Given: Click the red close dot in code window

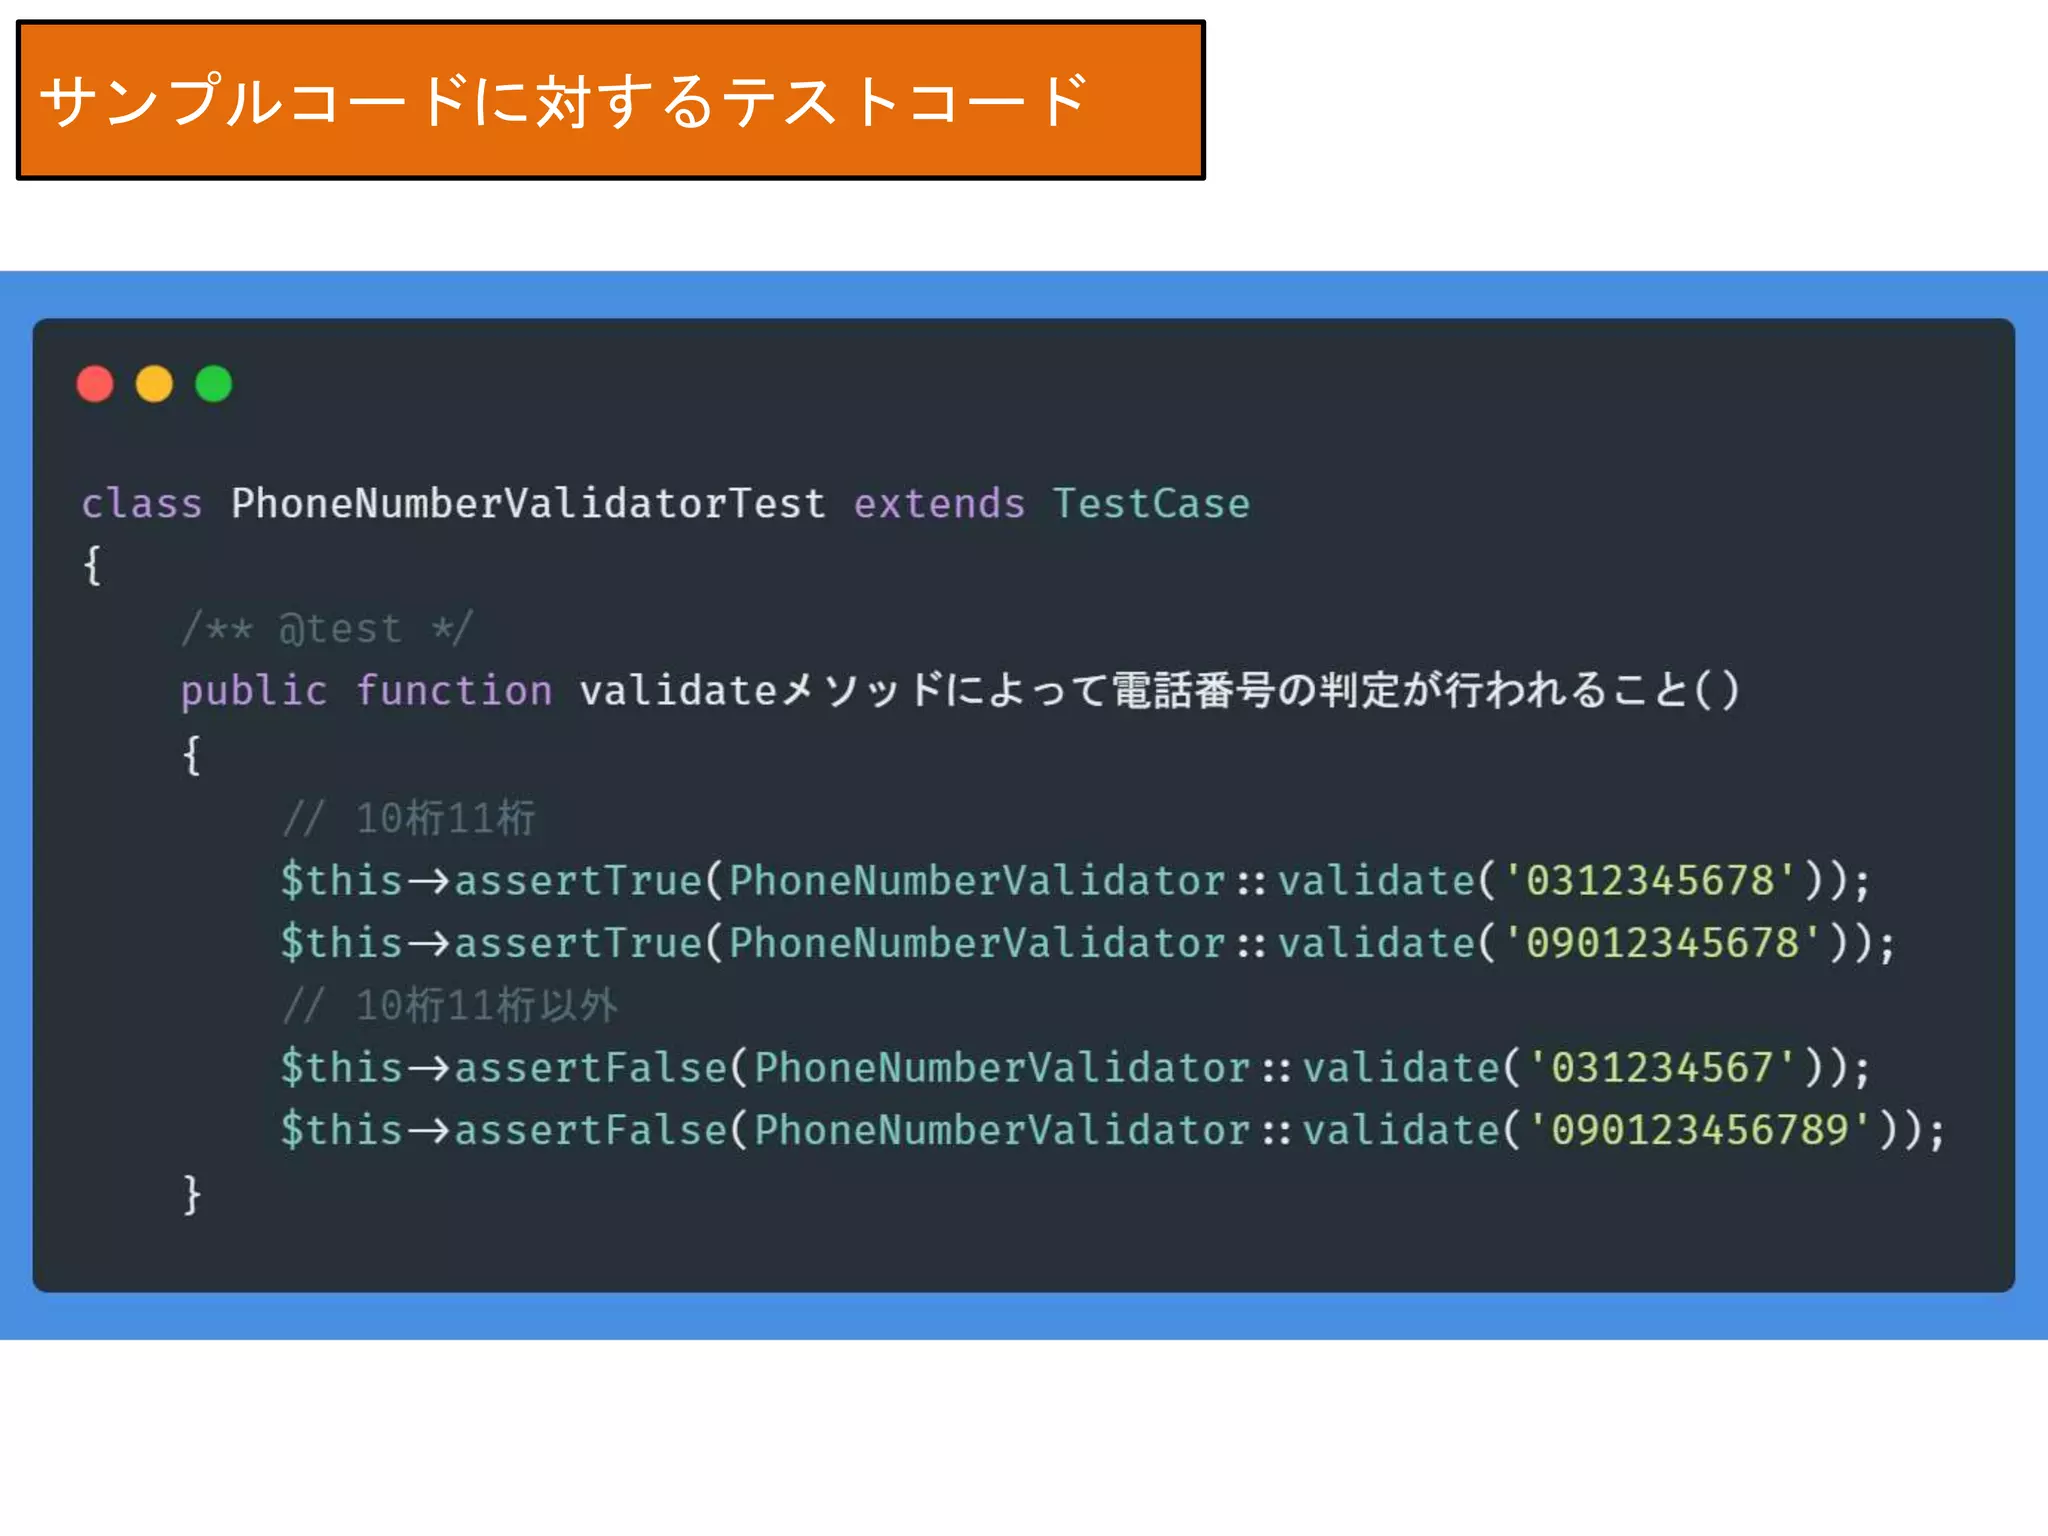Looking at the screenshot, I should pyautogui.click(x=95, y=384).
